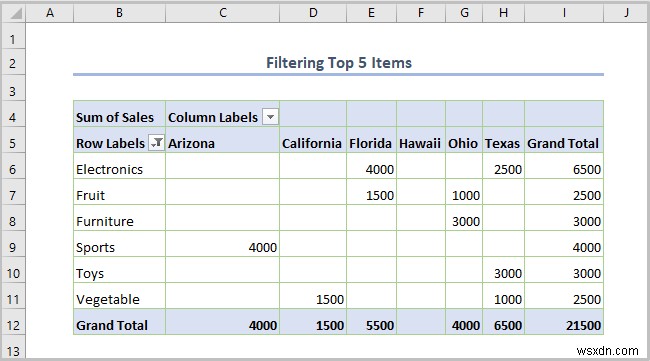Select the 'Grand Total' column header cell
Screen dimensions: 650x361
[564, 140]
